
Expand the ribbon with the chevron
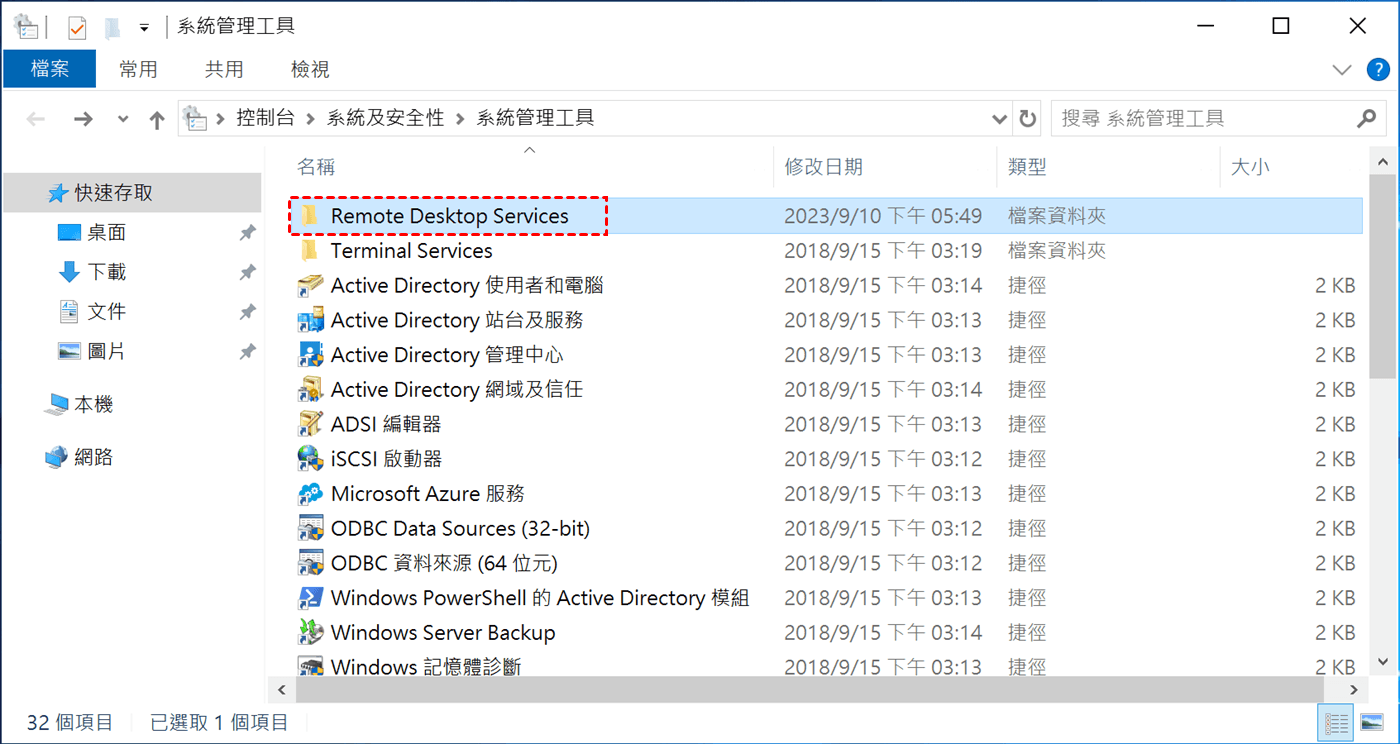tap(1342, 70)
